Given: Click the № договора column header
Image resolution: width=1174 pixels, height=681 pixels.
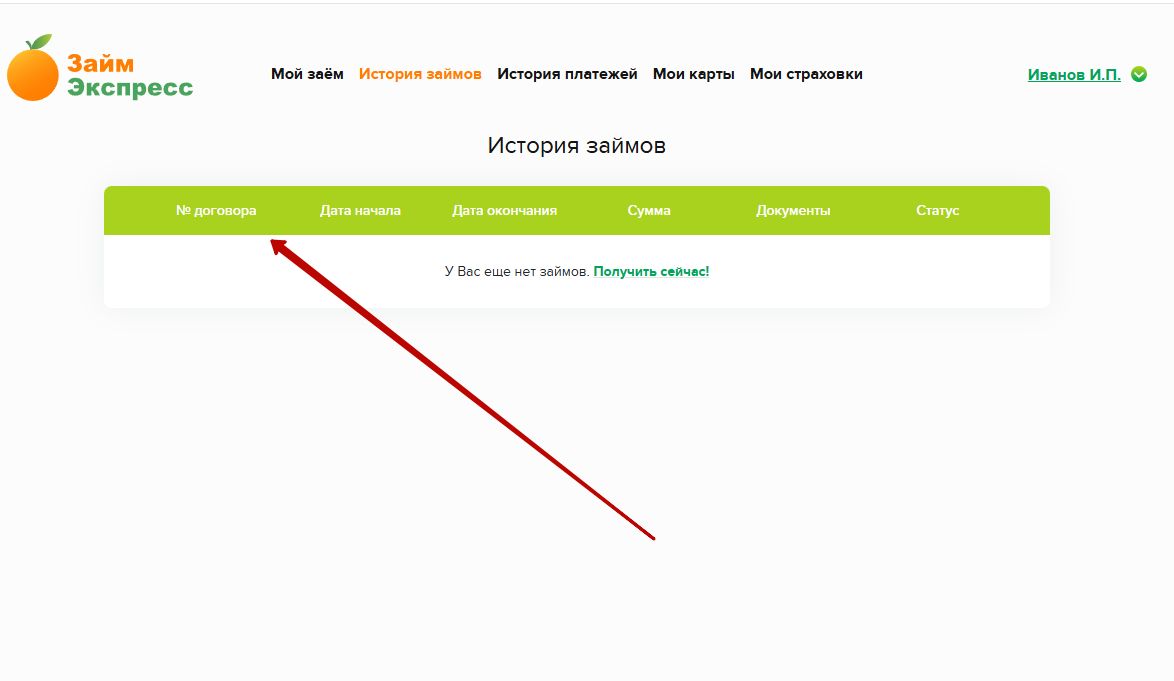Looking at the screenshot, I should (x=216, y=210).
